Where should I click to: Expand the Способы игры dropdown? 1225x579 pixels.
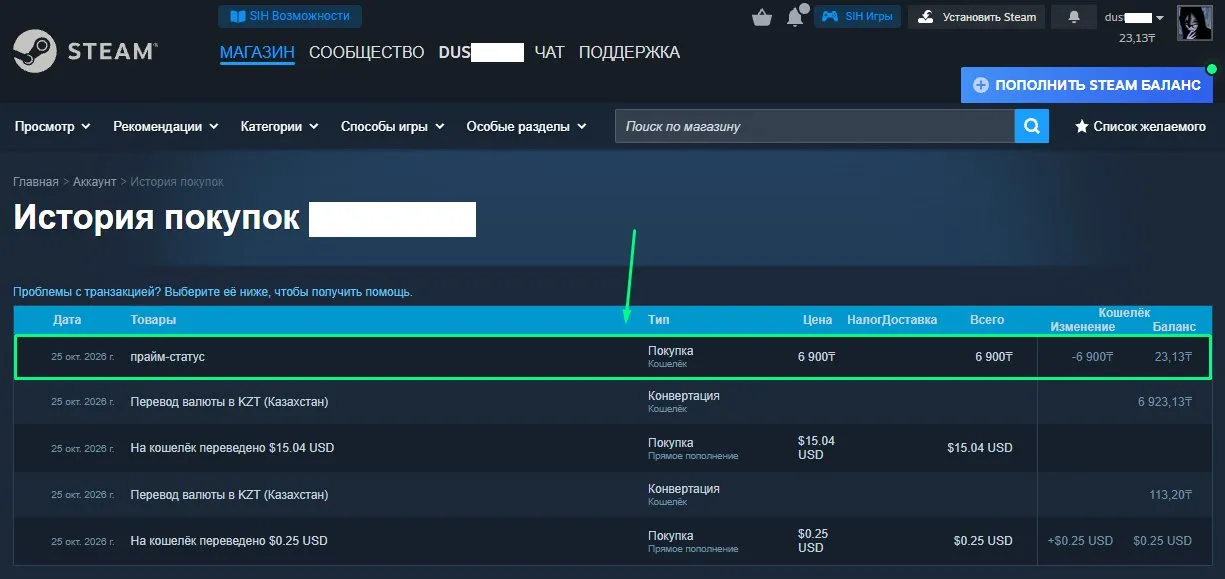click(x=392, y=126)
